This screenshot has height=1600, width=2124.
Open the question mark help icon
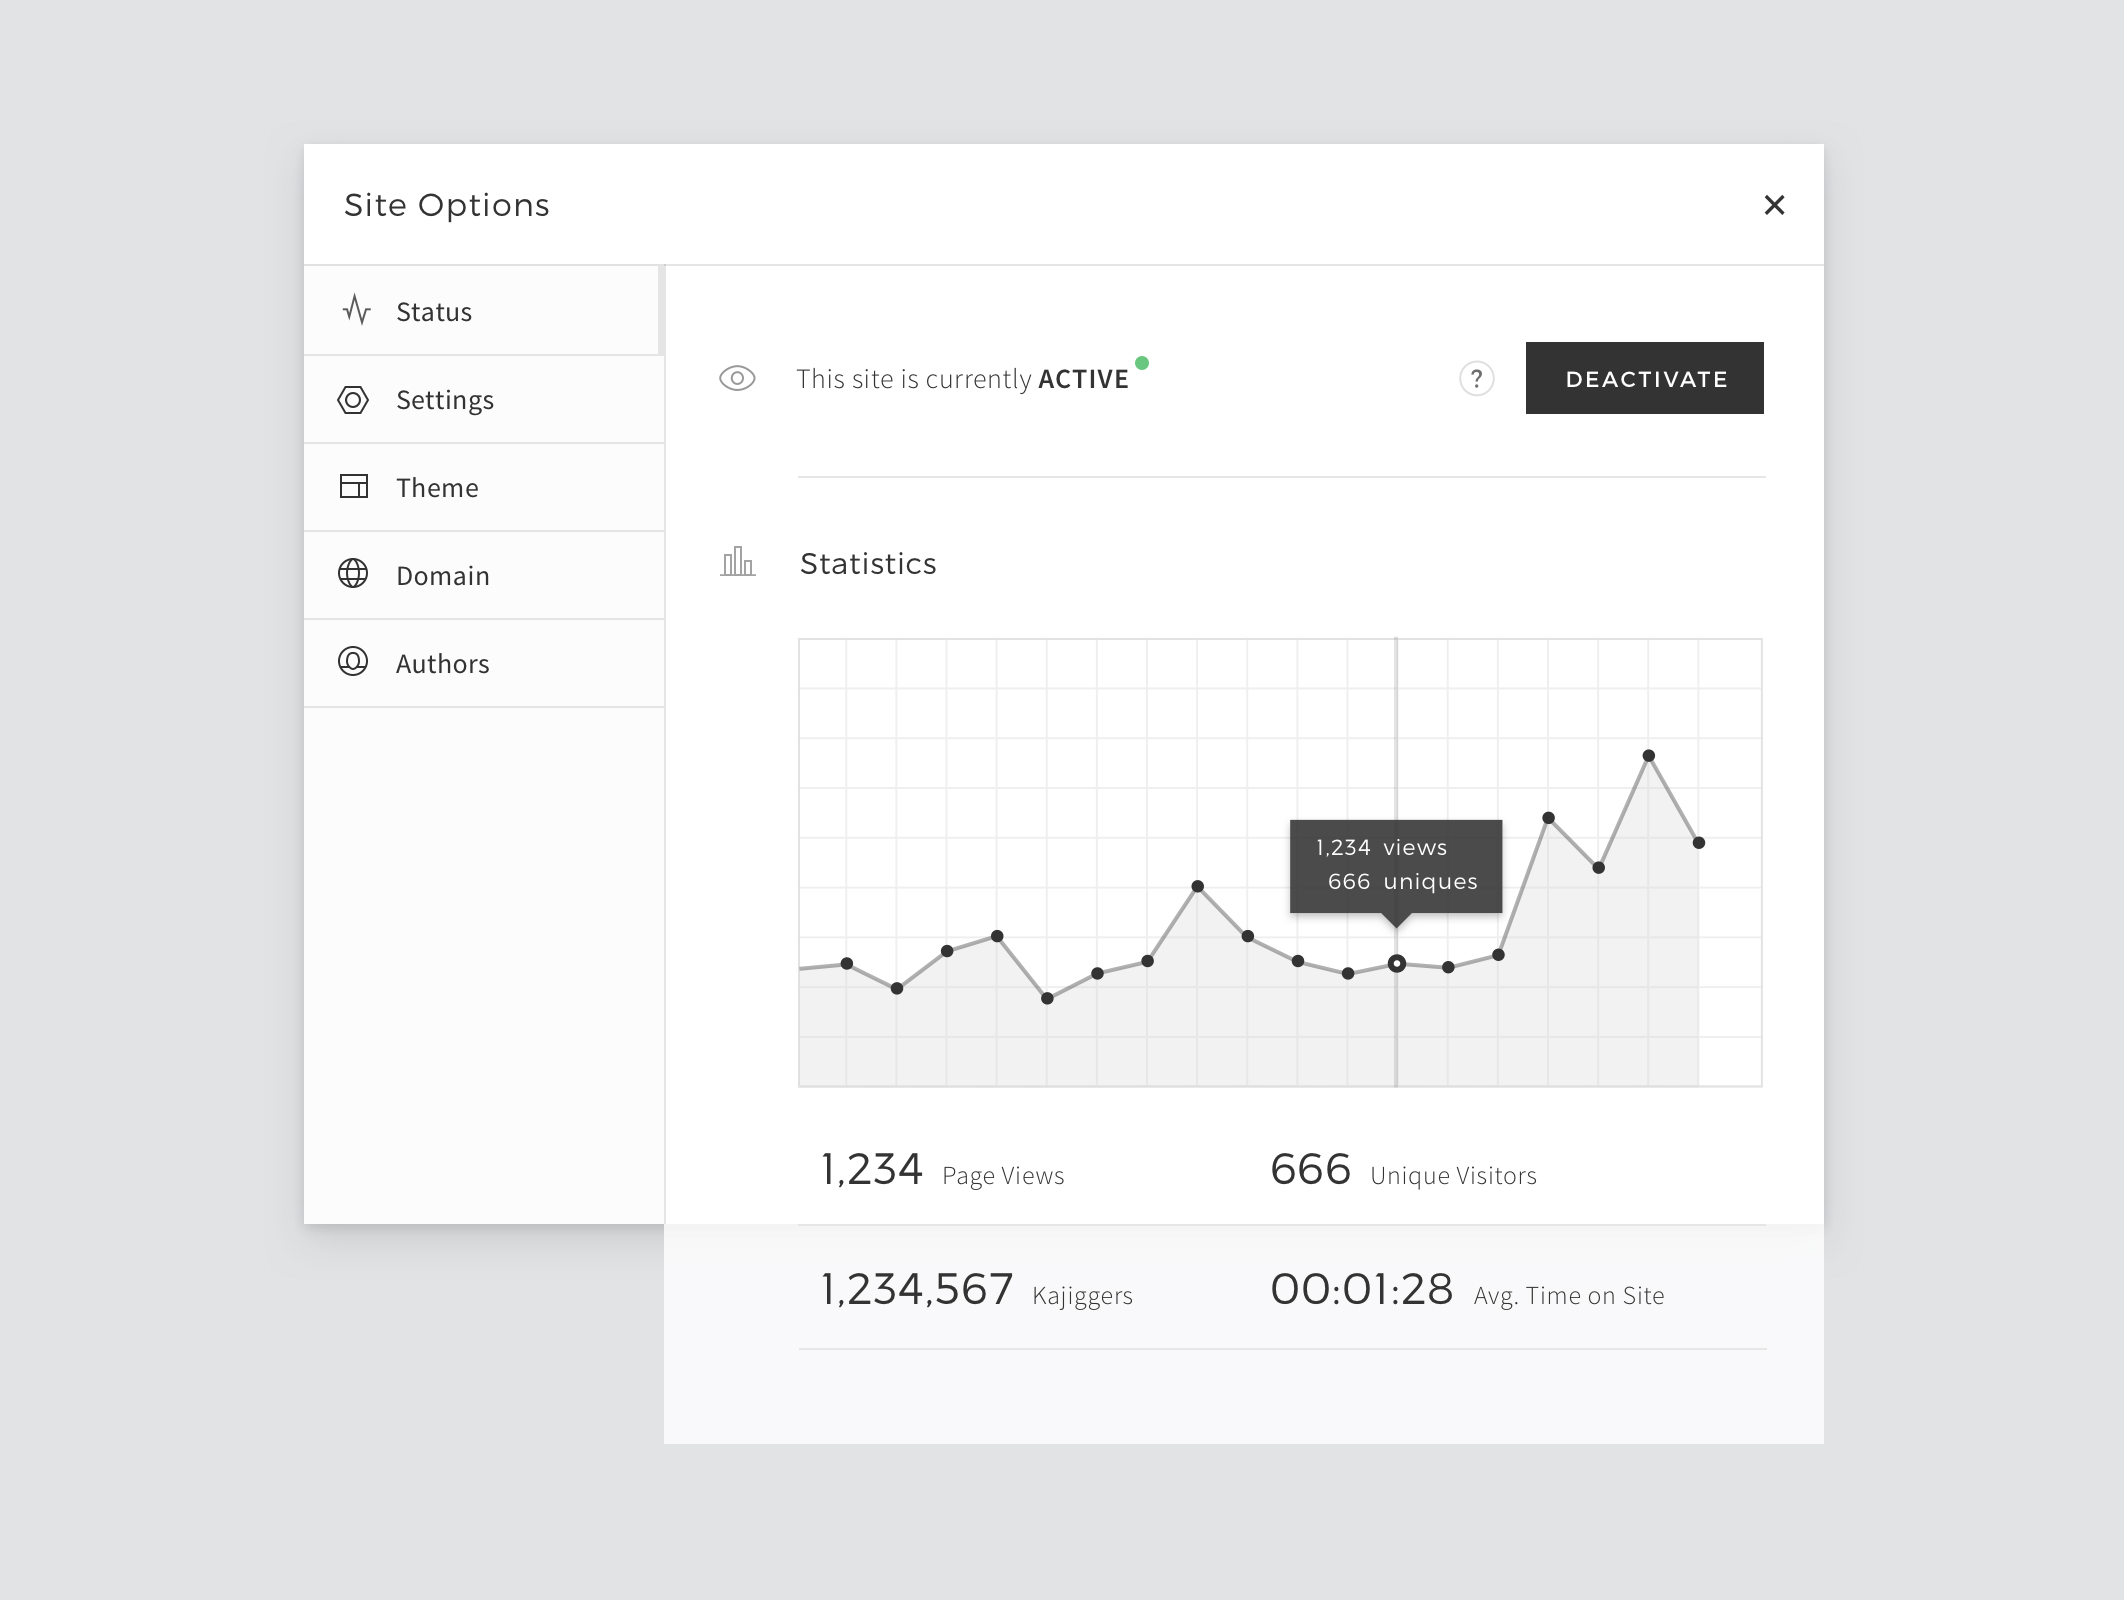[x=1476, y=379]
